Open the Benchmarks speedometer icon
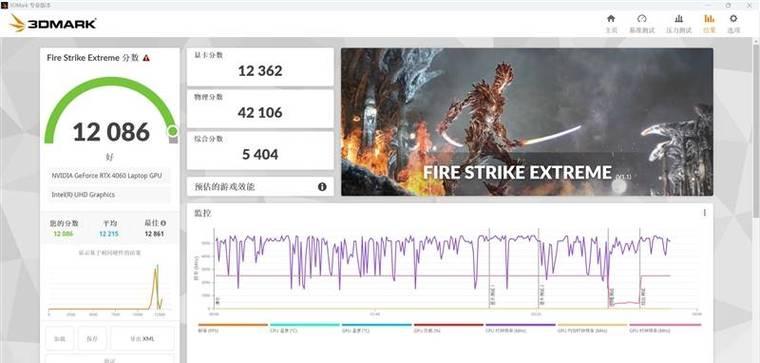Viewport: 760px width, 363px height. pyautogui.click(x=642, y=23)
